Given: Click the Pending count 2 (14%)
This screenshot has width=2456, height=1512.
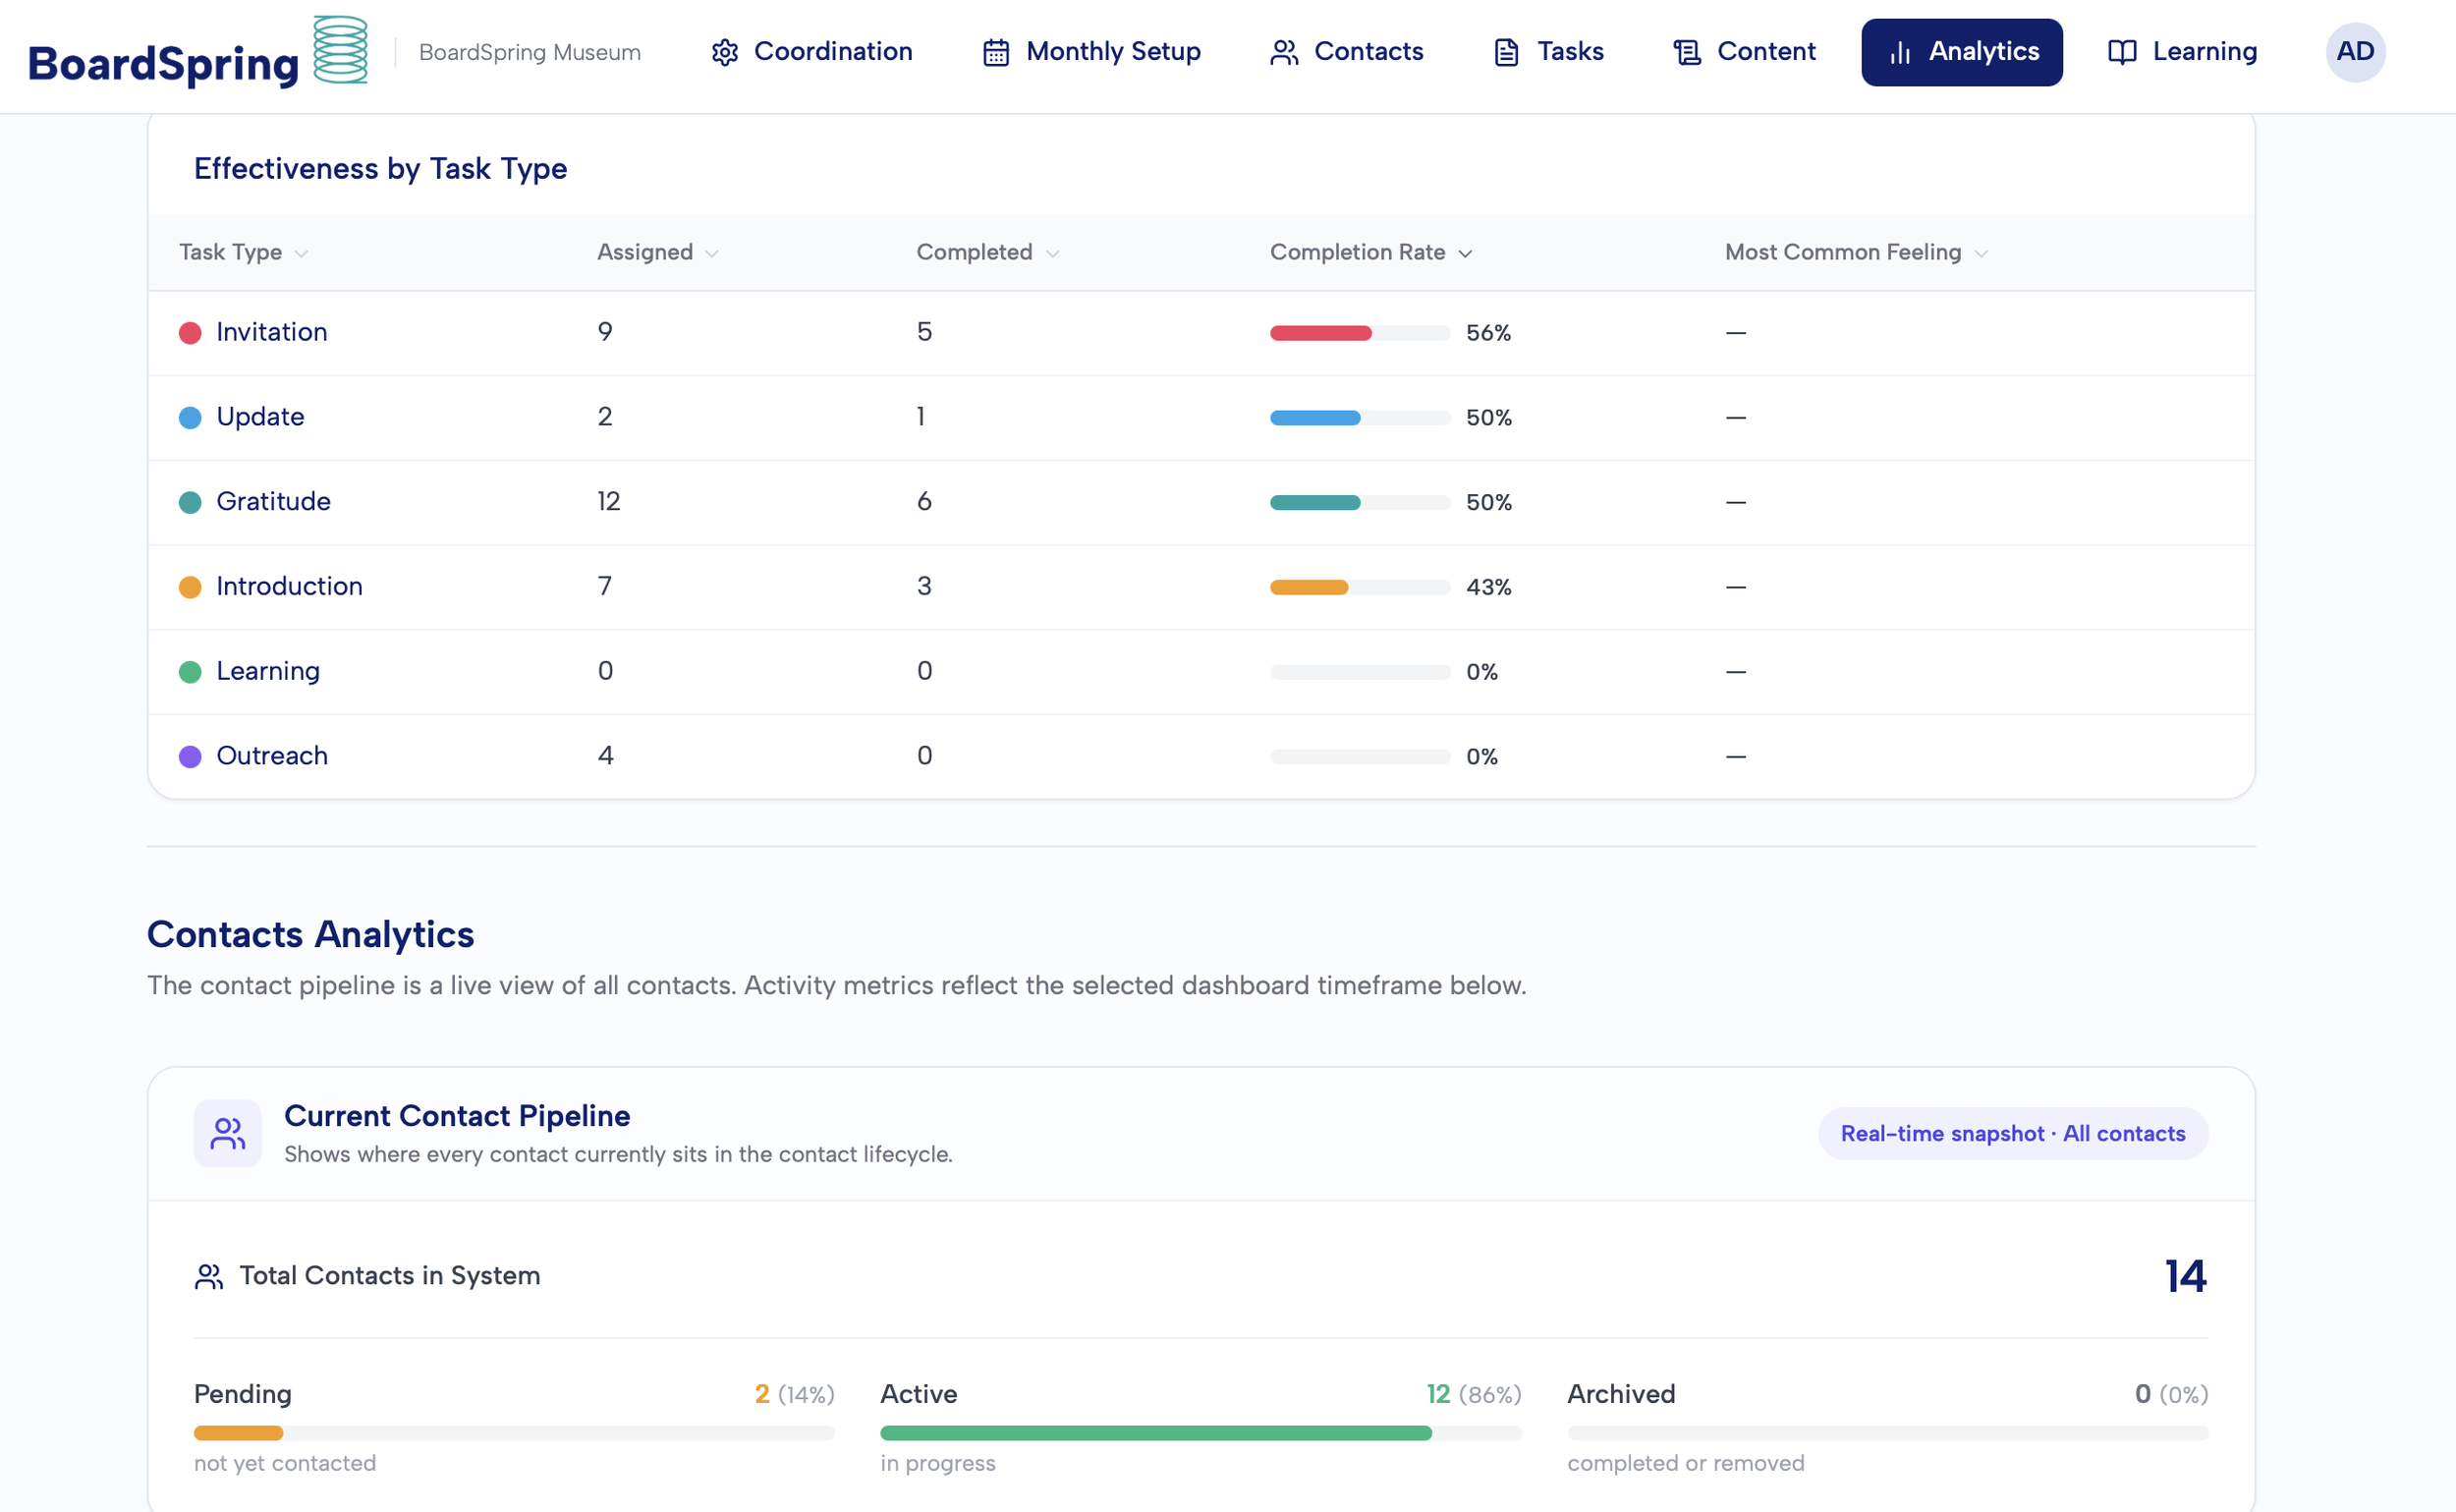Looking at the screenshot, I should coord(794,1394).
